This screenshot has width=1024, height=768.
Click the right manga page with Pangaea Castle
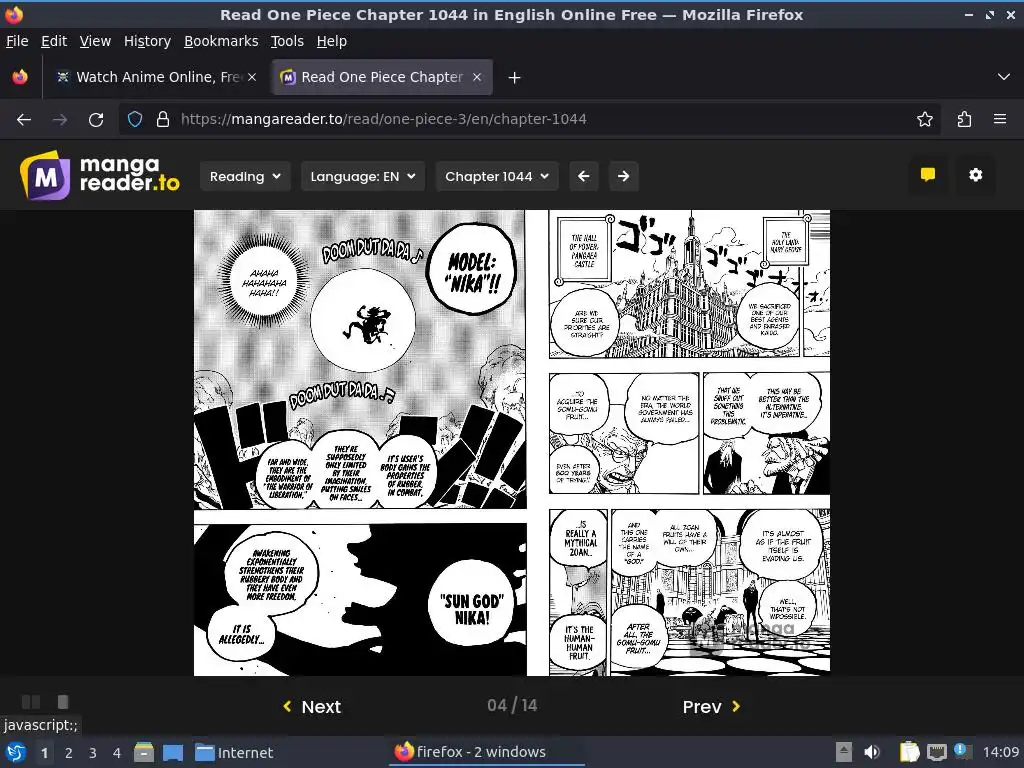point(689,443)
